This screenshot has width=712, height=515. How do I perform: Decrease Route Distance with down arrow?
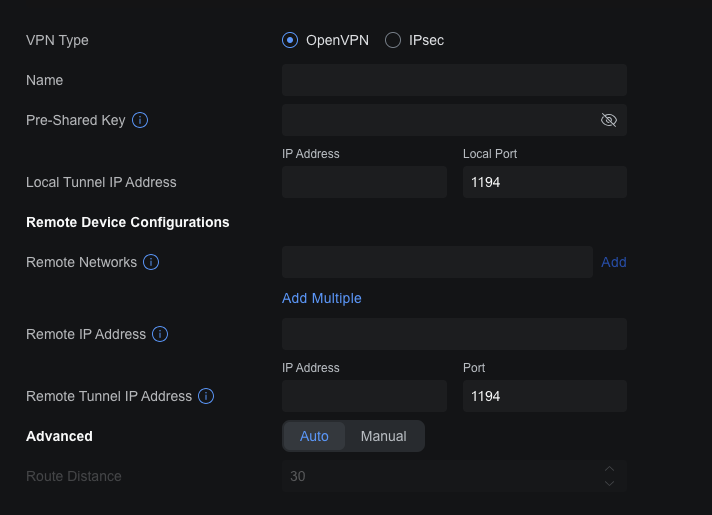click(x=609, y=484)
